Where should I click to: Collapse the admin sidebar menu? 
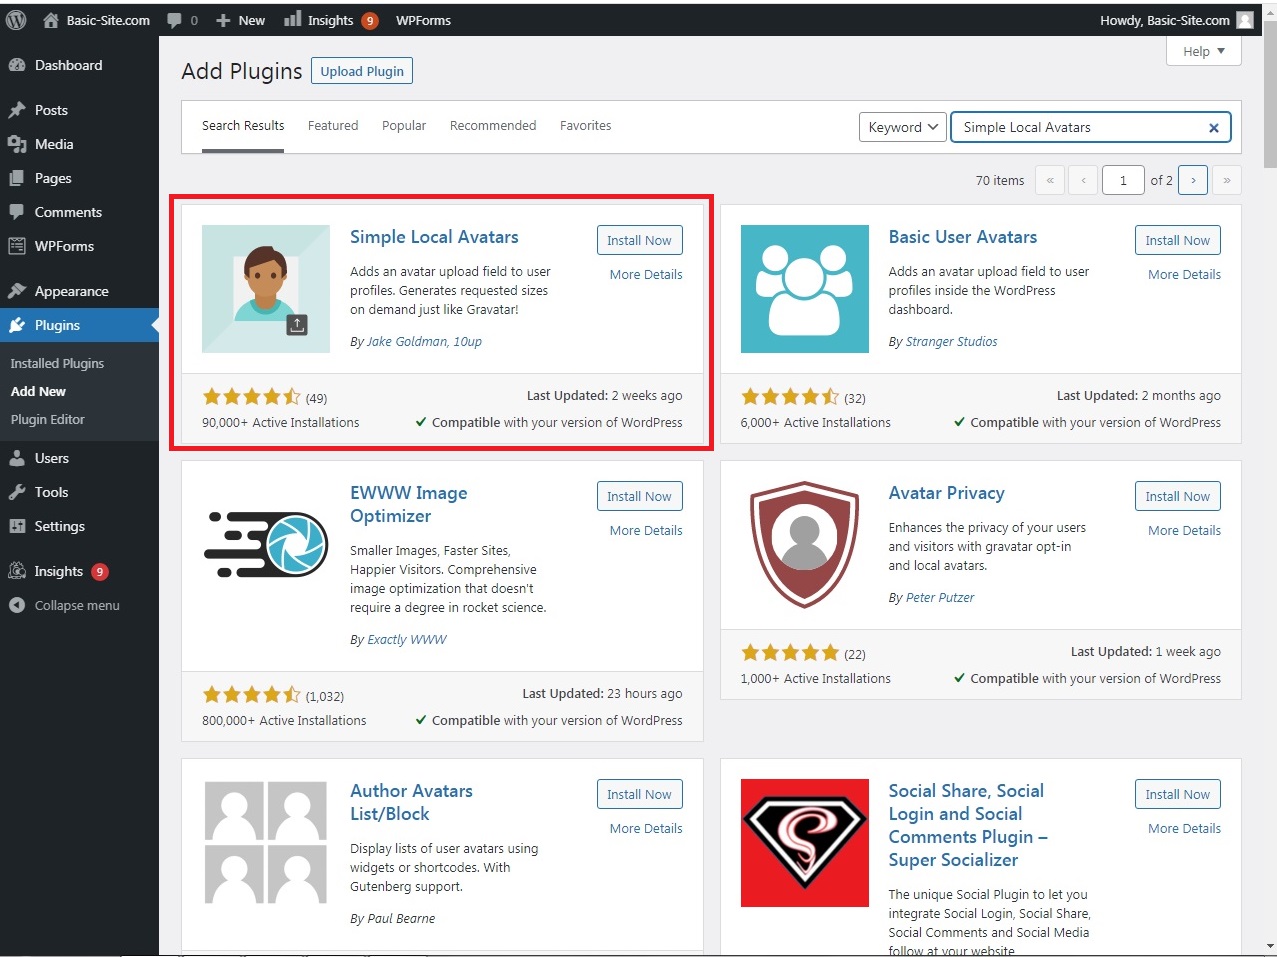pyautogui.click(x=76, y=605)
